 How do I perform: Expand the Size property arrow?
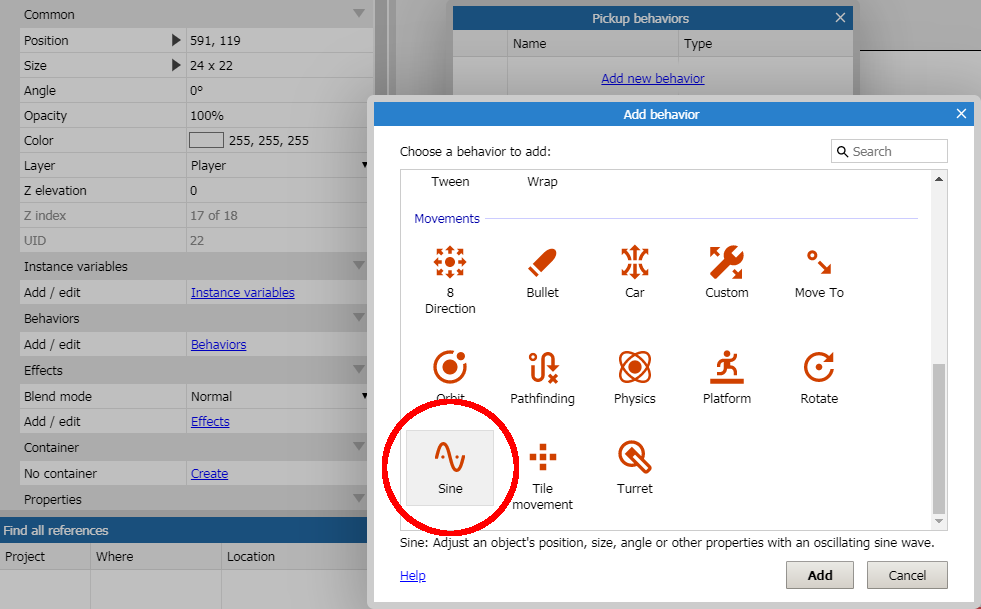176,66
